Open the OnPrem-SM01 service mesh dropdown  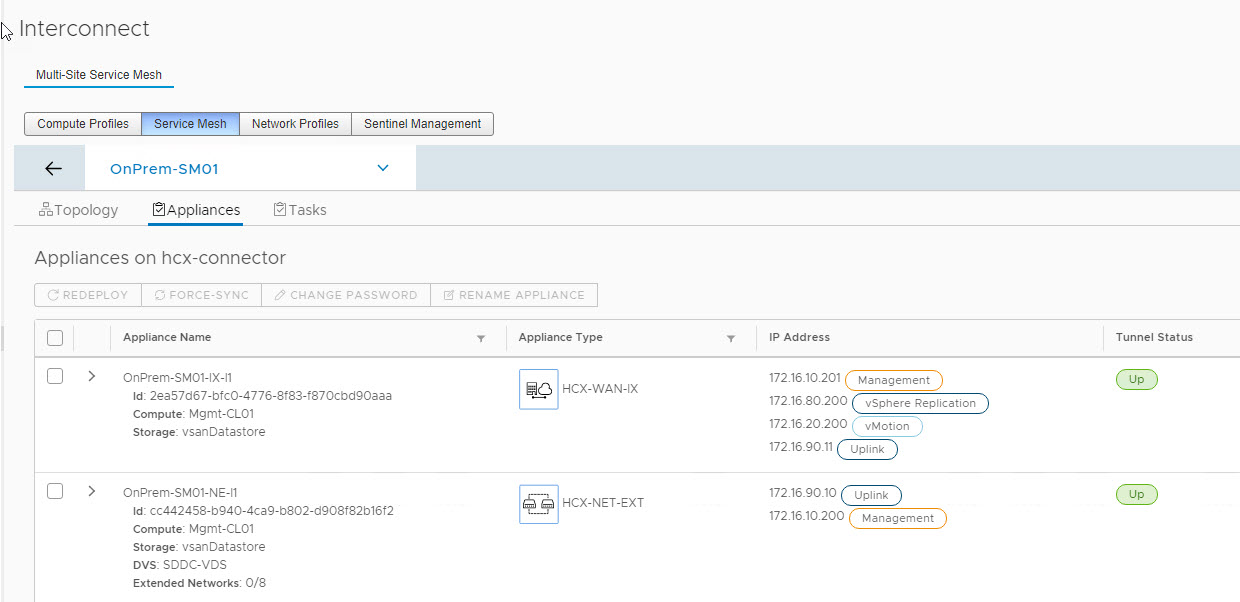382,168
